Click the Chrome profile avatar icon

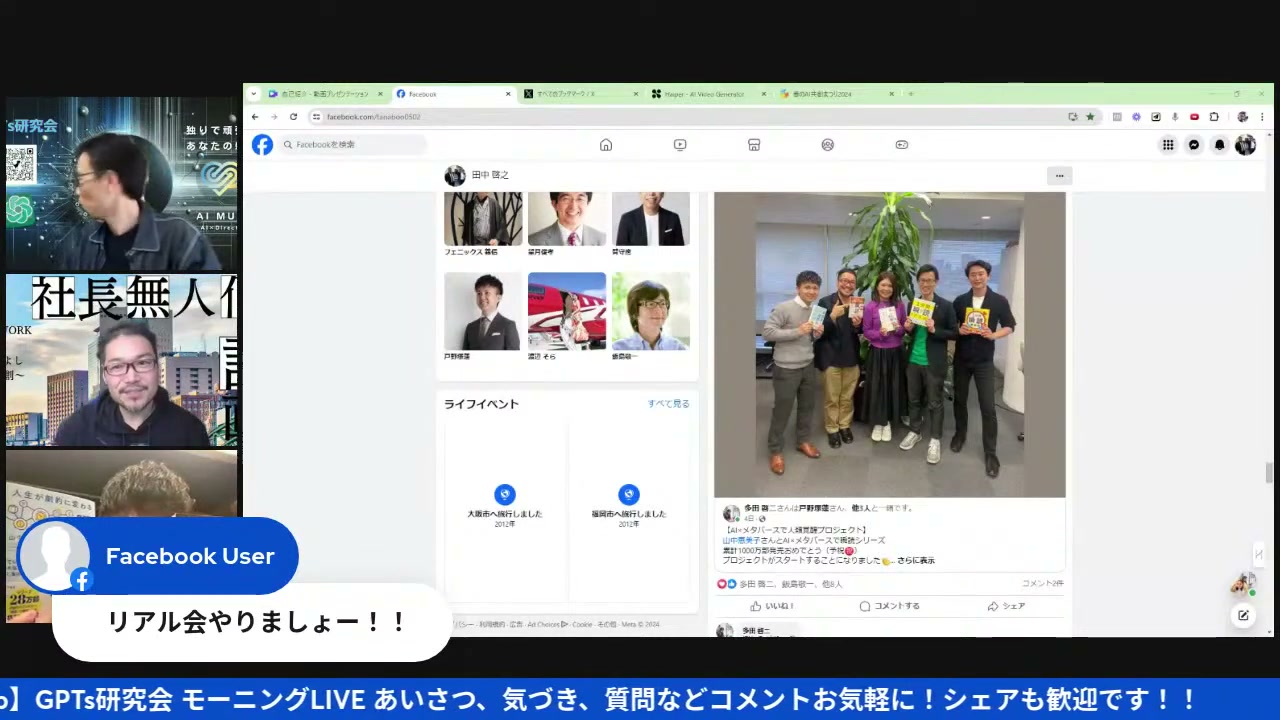coord(1243,117)
